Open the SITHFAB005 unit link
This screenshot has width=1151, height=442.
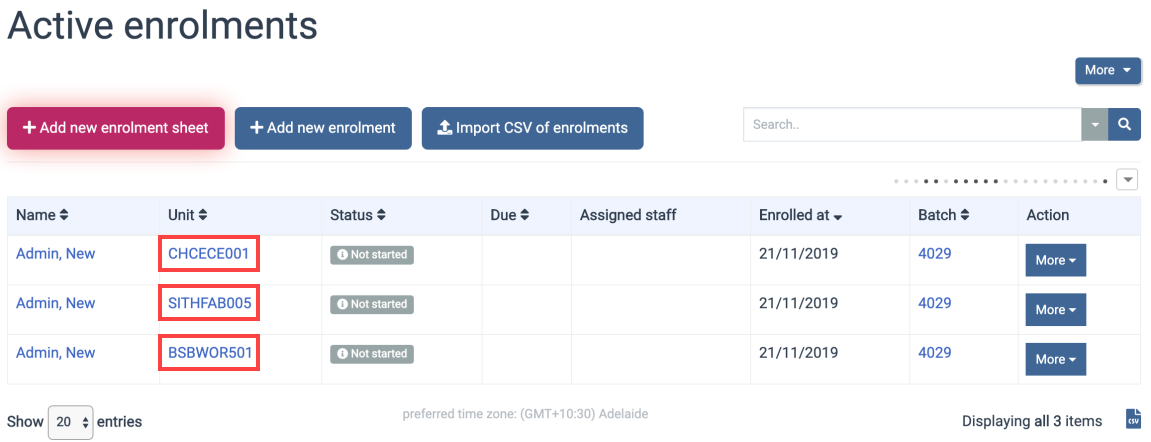tap(209, 303)
